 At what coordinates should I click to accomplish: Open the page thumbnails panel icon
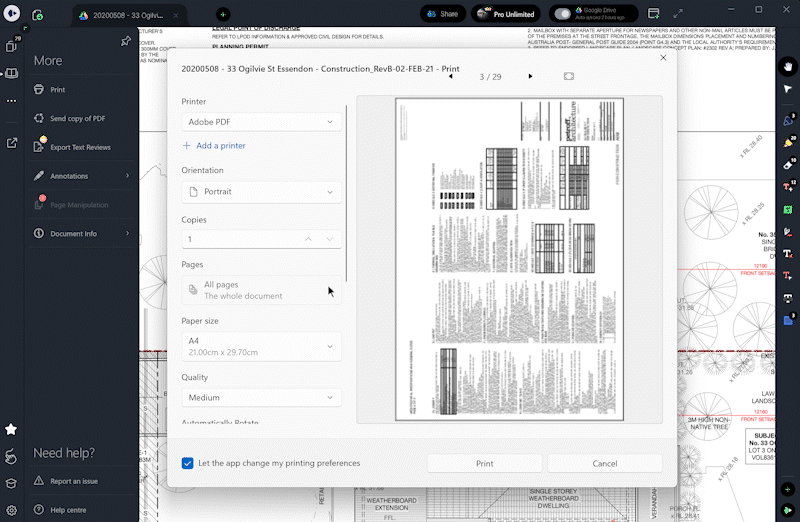11,45
